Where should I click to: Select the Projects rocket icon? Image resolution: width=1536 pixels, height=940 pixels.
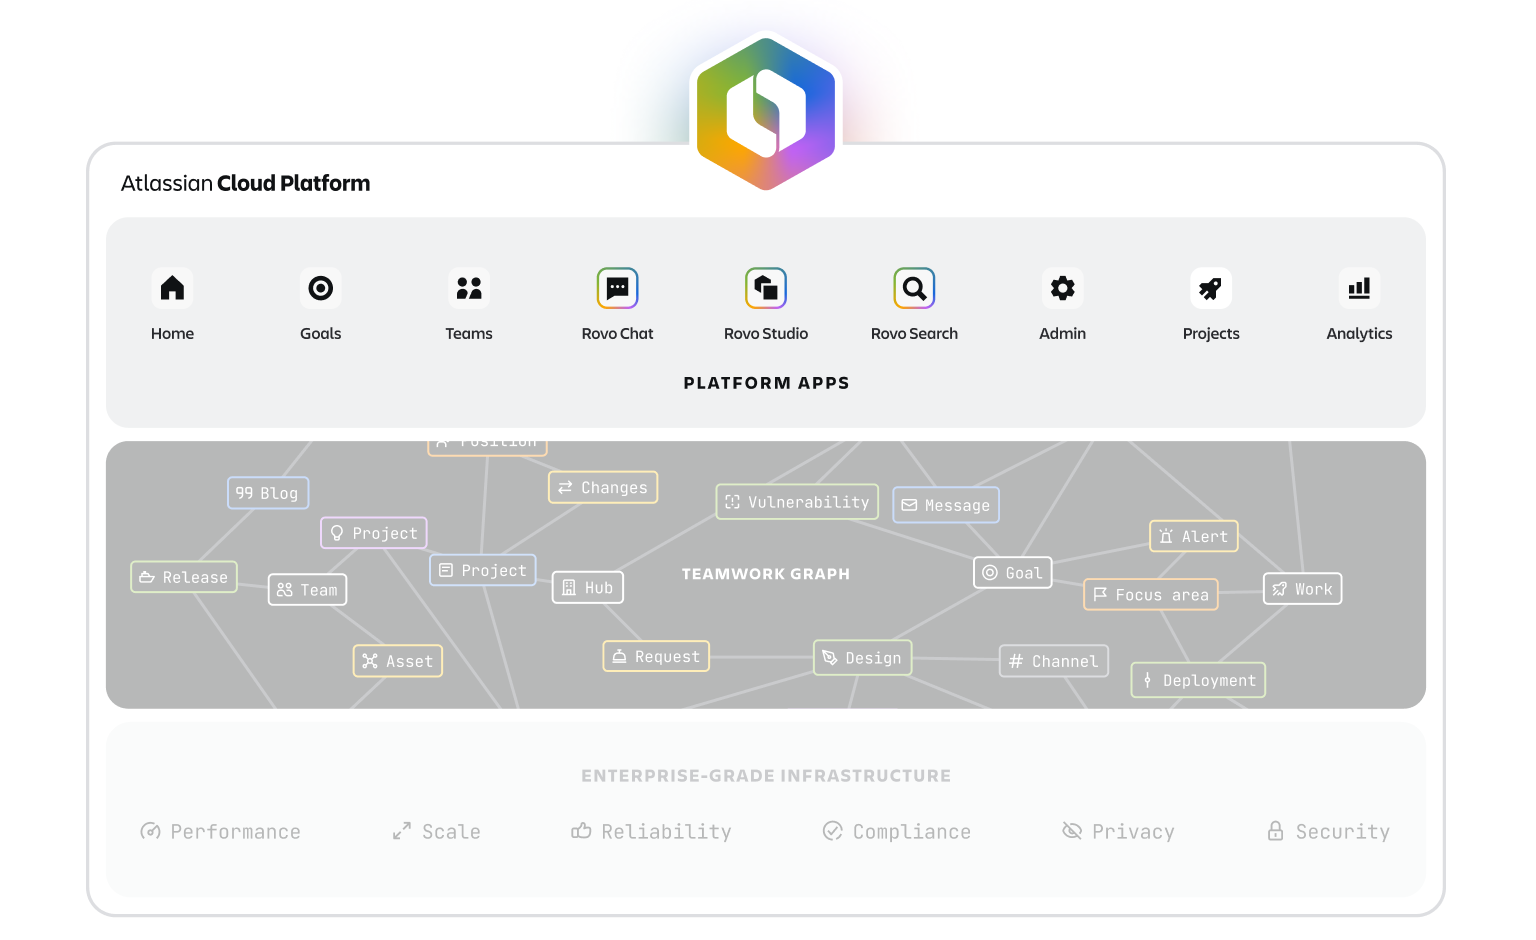click(1211, 289)
